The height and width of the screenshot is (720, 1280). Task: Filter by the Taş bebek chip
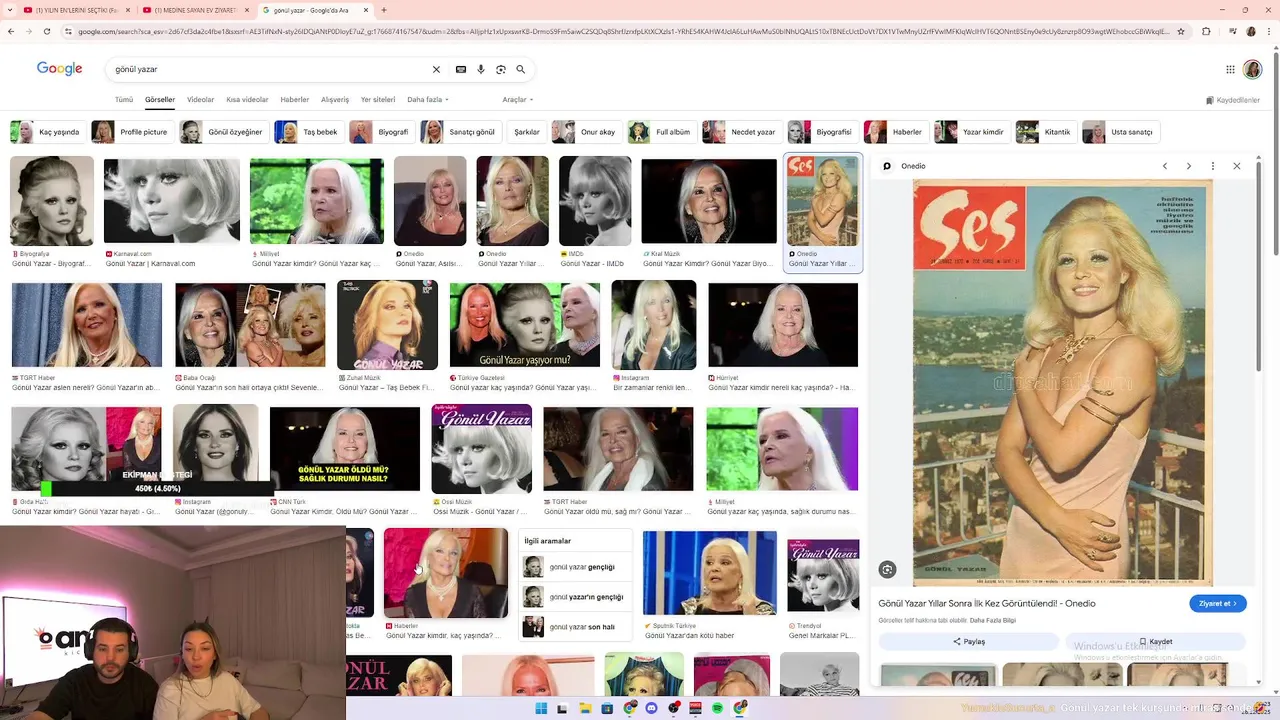point(309,132)
